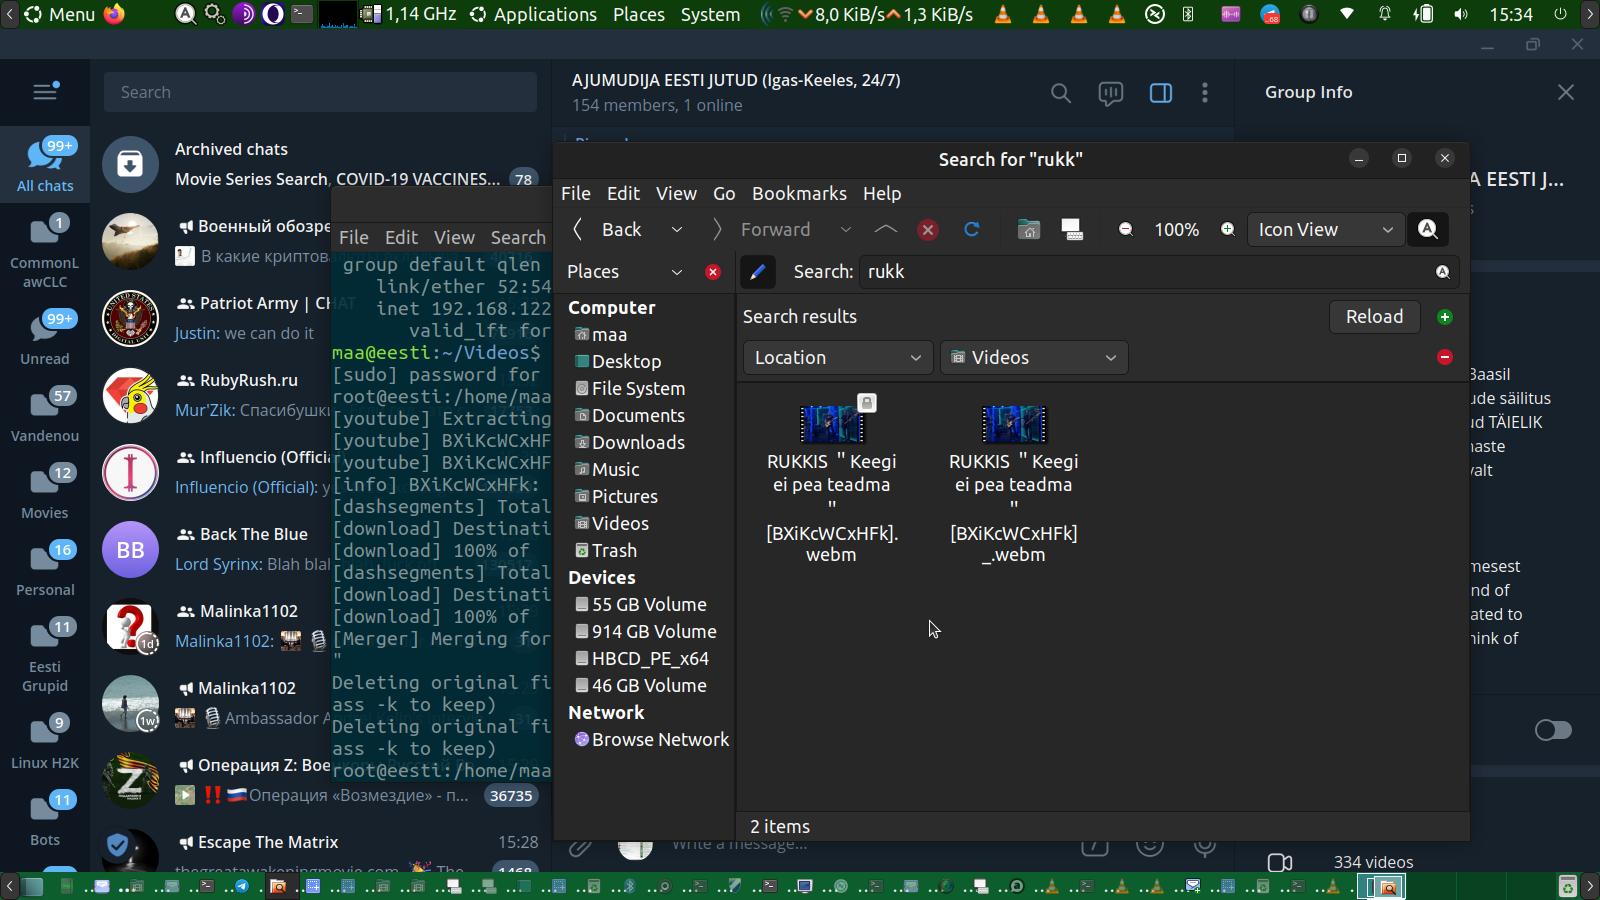Click the Telegram Search input field
The height and width of the screenshot is (900, 1600).
320,93
